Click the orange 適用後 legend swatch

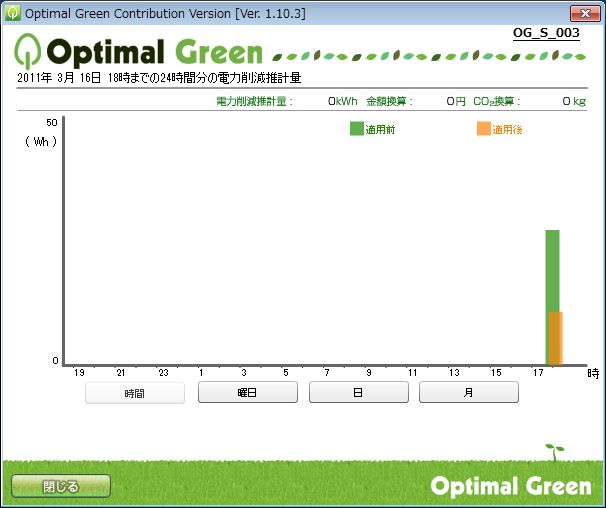483,129
